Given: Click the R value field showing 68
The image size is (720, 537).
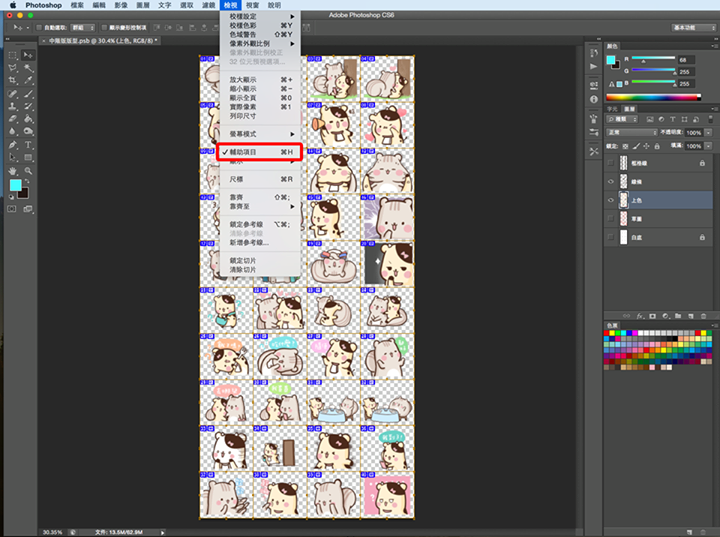Looking at the screenshot, I should (x=686, y=60).
